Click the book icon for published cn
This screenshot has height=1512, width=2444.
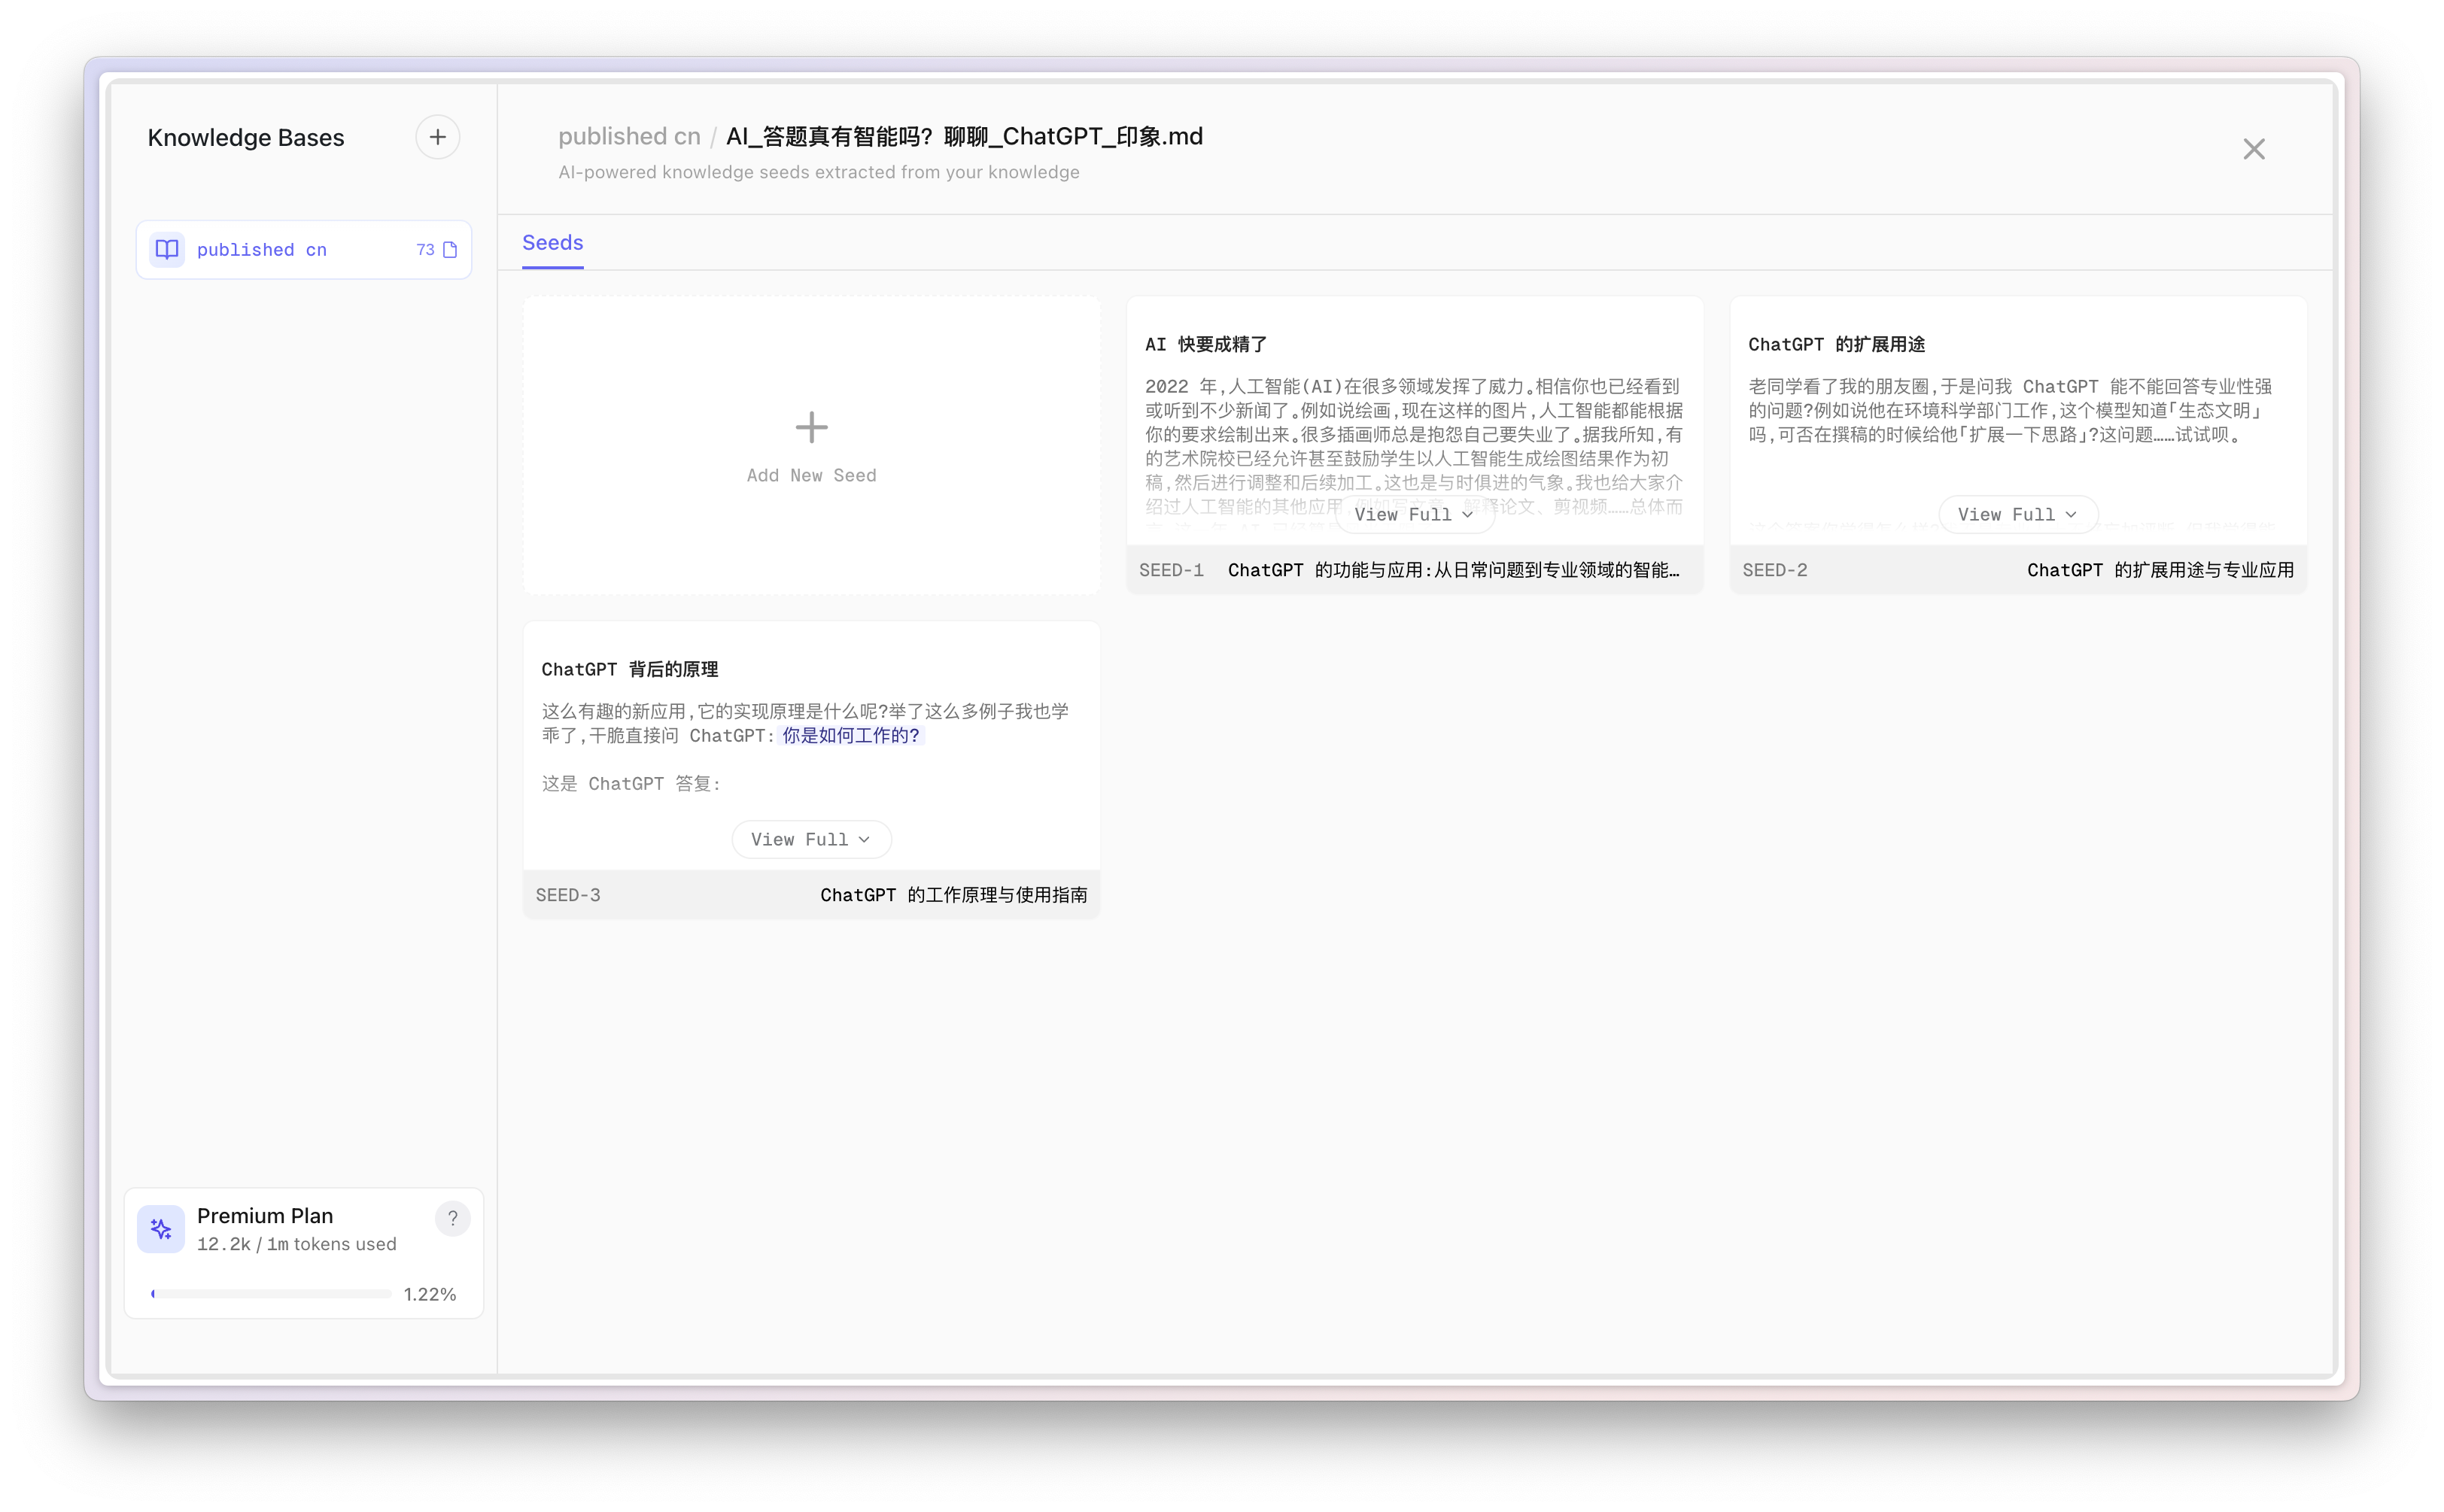point(167,250)
